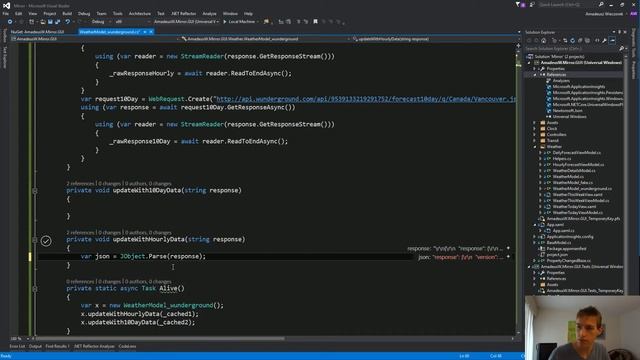Screen dimensions: 640x360
Task: Collapse the updateWith10DayData method outline
Action: (x=35, y=191)
